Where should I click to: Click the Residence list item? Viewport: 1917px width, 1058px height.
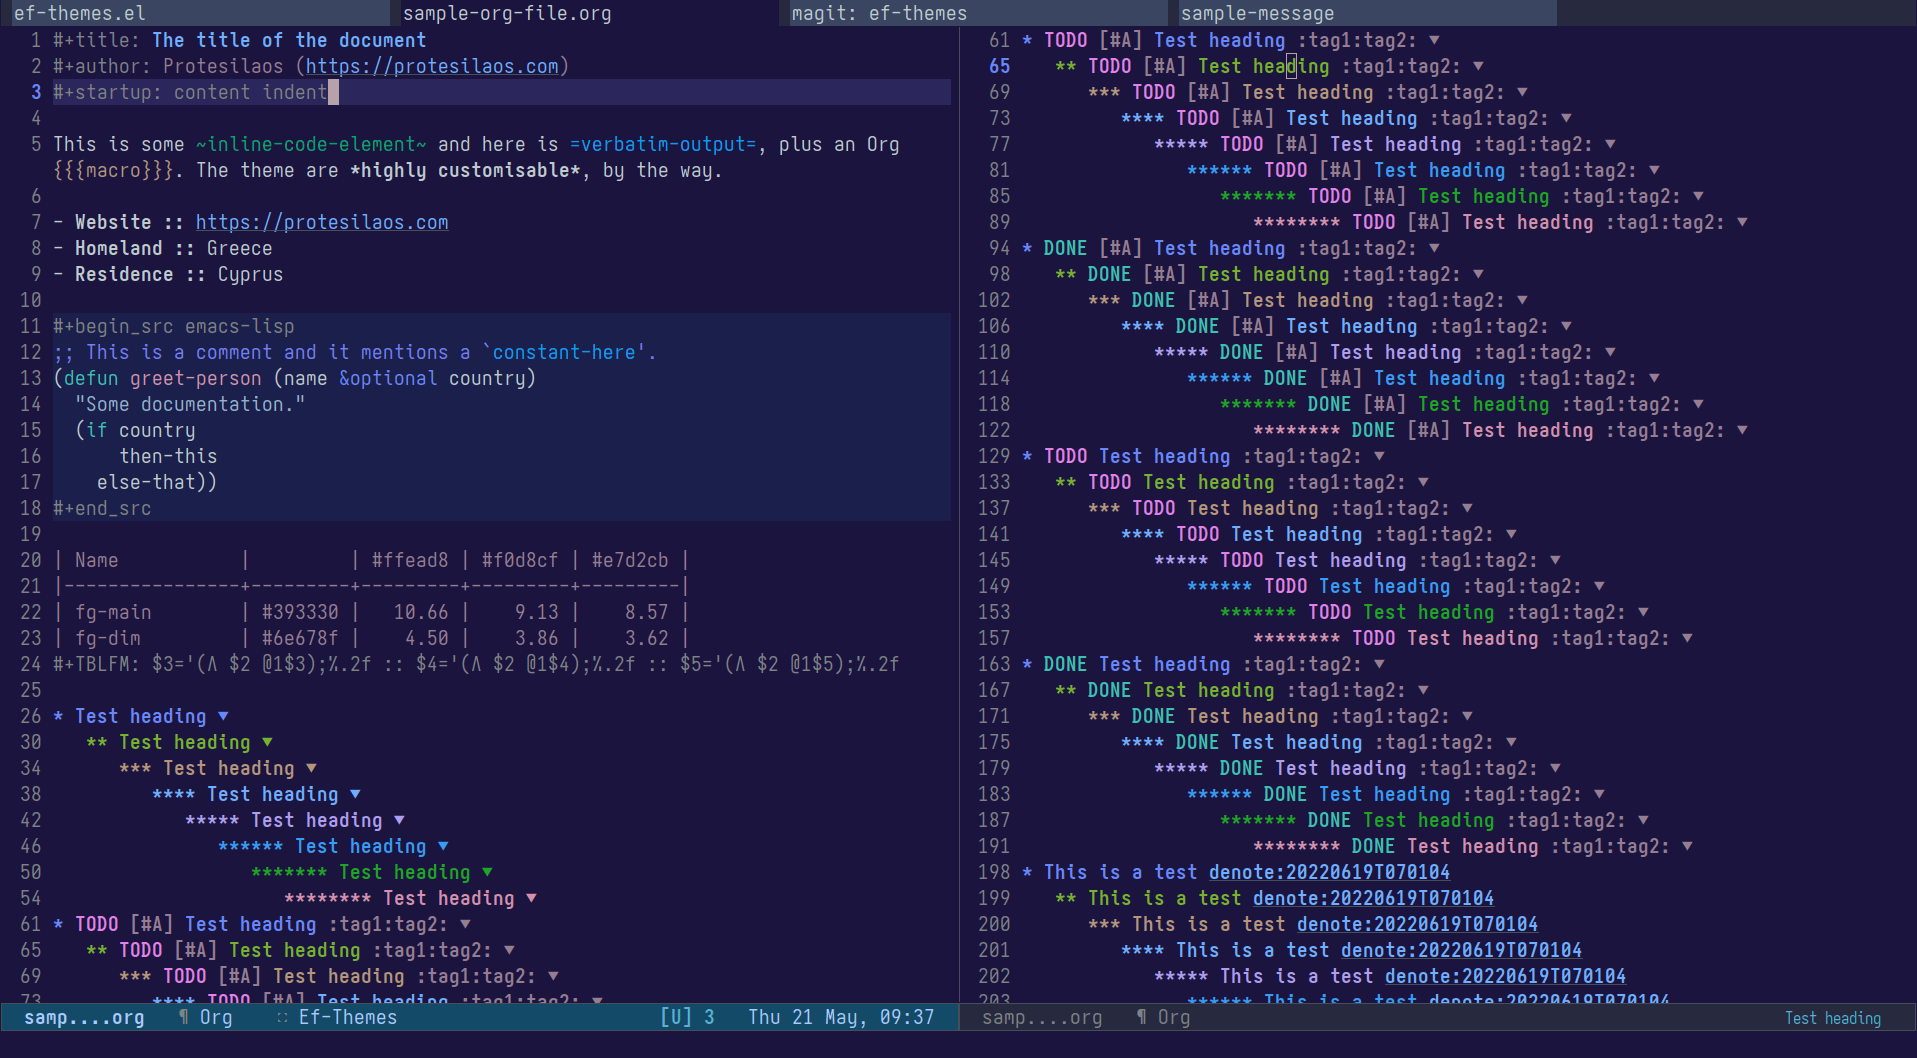(168, 274)
